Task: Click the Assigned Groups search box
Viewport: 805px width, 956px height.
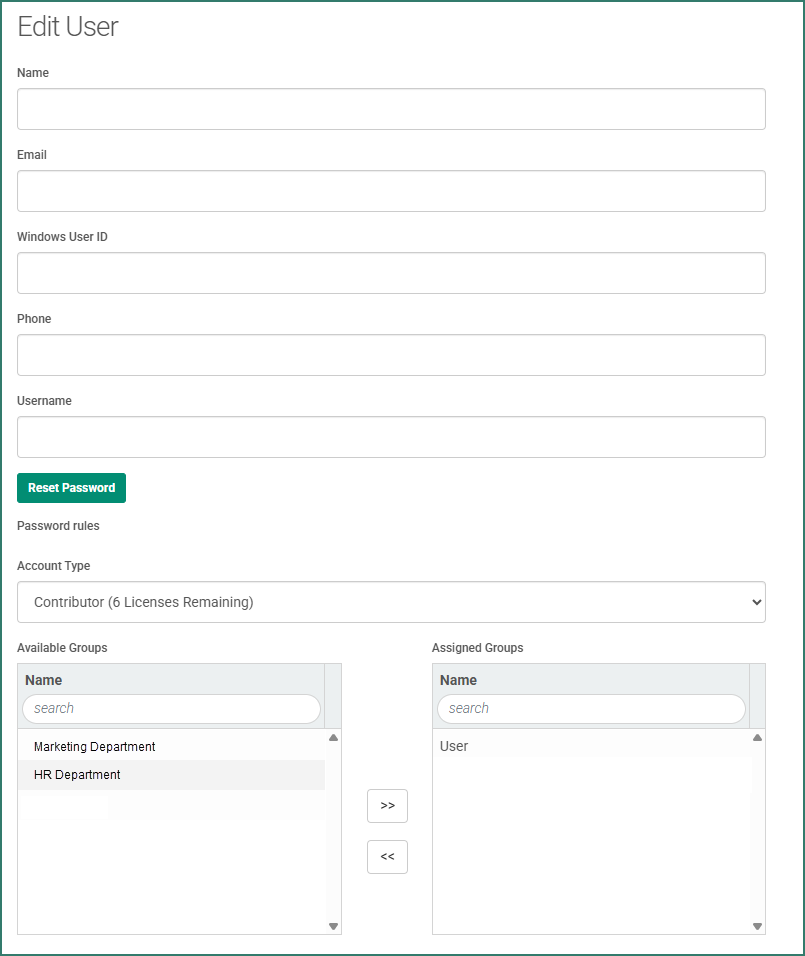Action: [x=591, y=708]
